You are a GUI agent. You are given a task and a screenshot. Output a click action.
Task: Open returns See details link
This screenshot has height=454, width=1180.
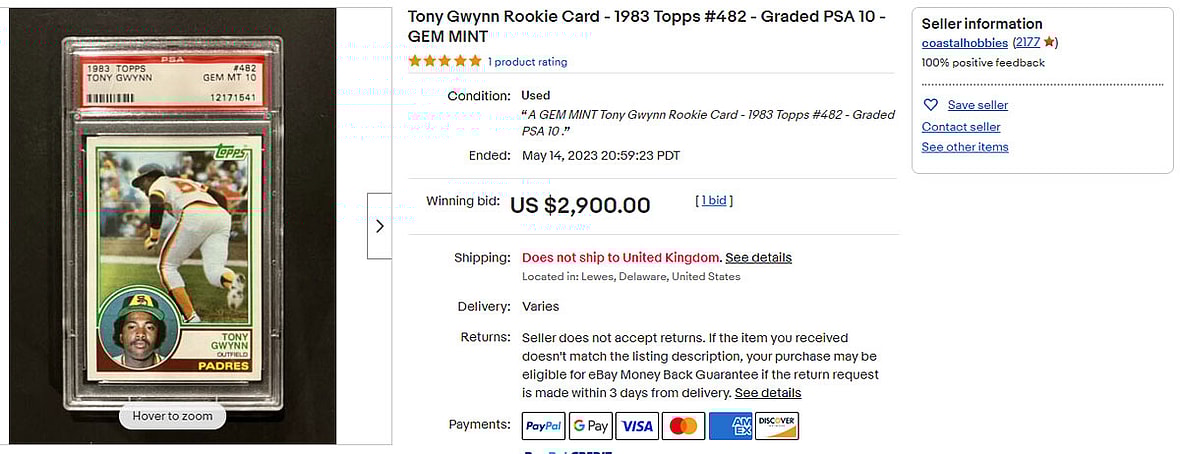[767, 393]
